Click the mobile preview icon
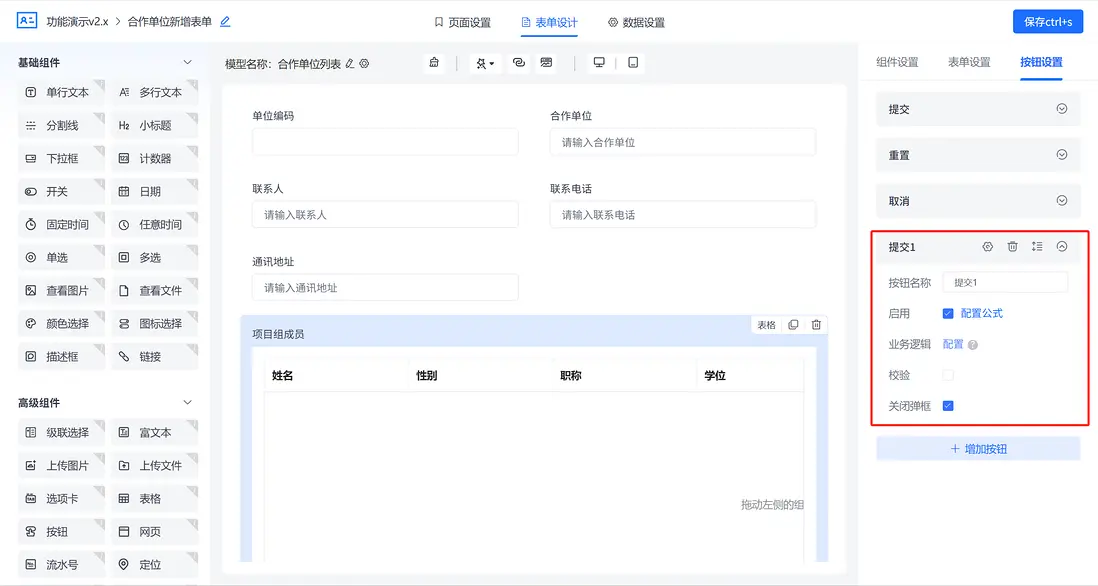Viewport: 1098px width, 586px height. [x=631, y=61]
